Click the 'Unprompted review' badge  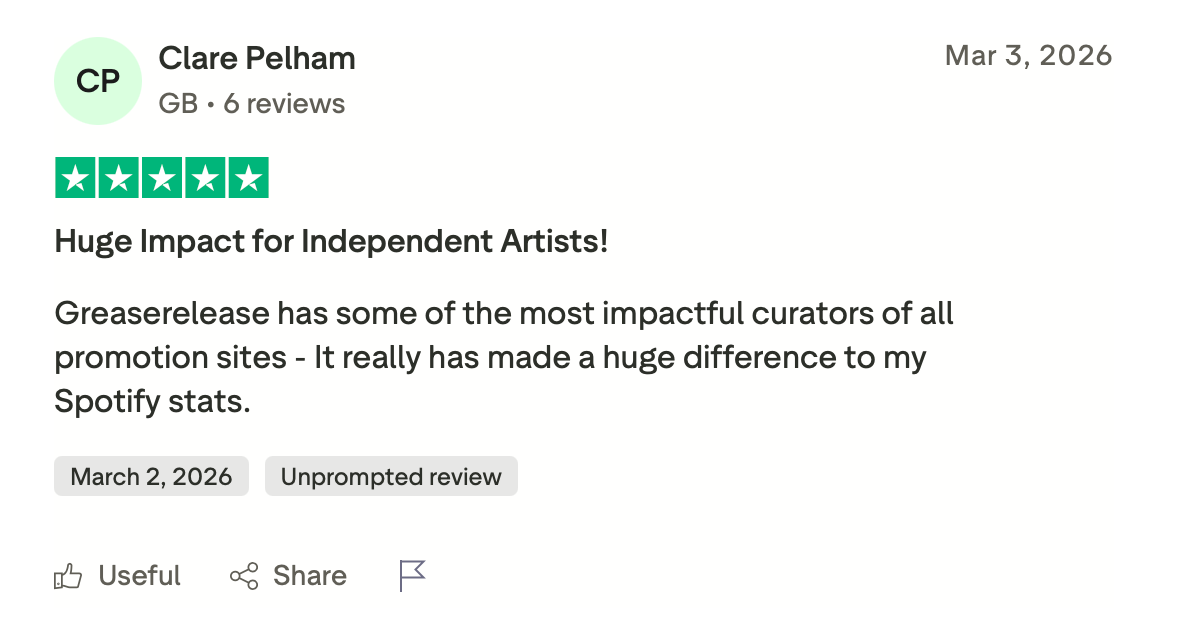391,477
